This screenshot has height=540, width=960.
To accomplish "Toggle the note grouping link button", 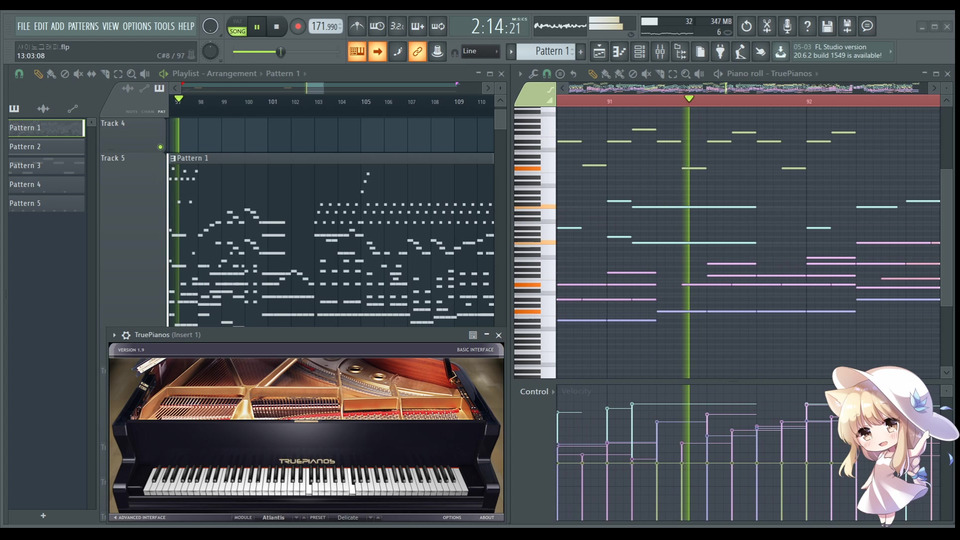I will pyautogui.click(x=418, y=51).
